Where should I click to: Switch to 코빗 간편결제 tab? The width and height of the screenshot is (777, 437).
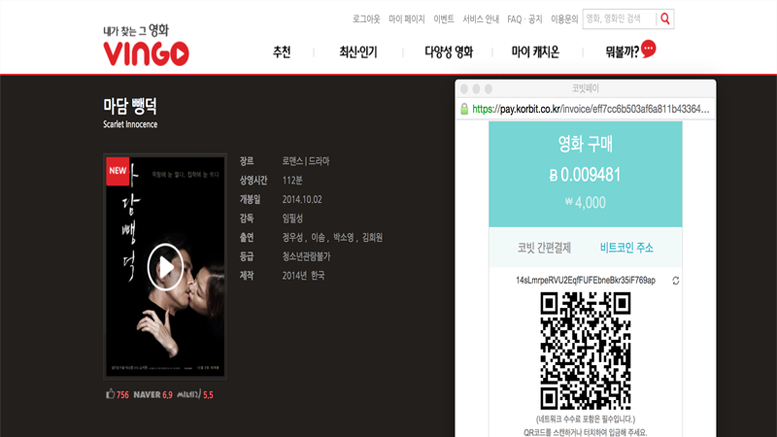tap(544, 248)
